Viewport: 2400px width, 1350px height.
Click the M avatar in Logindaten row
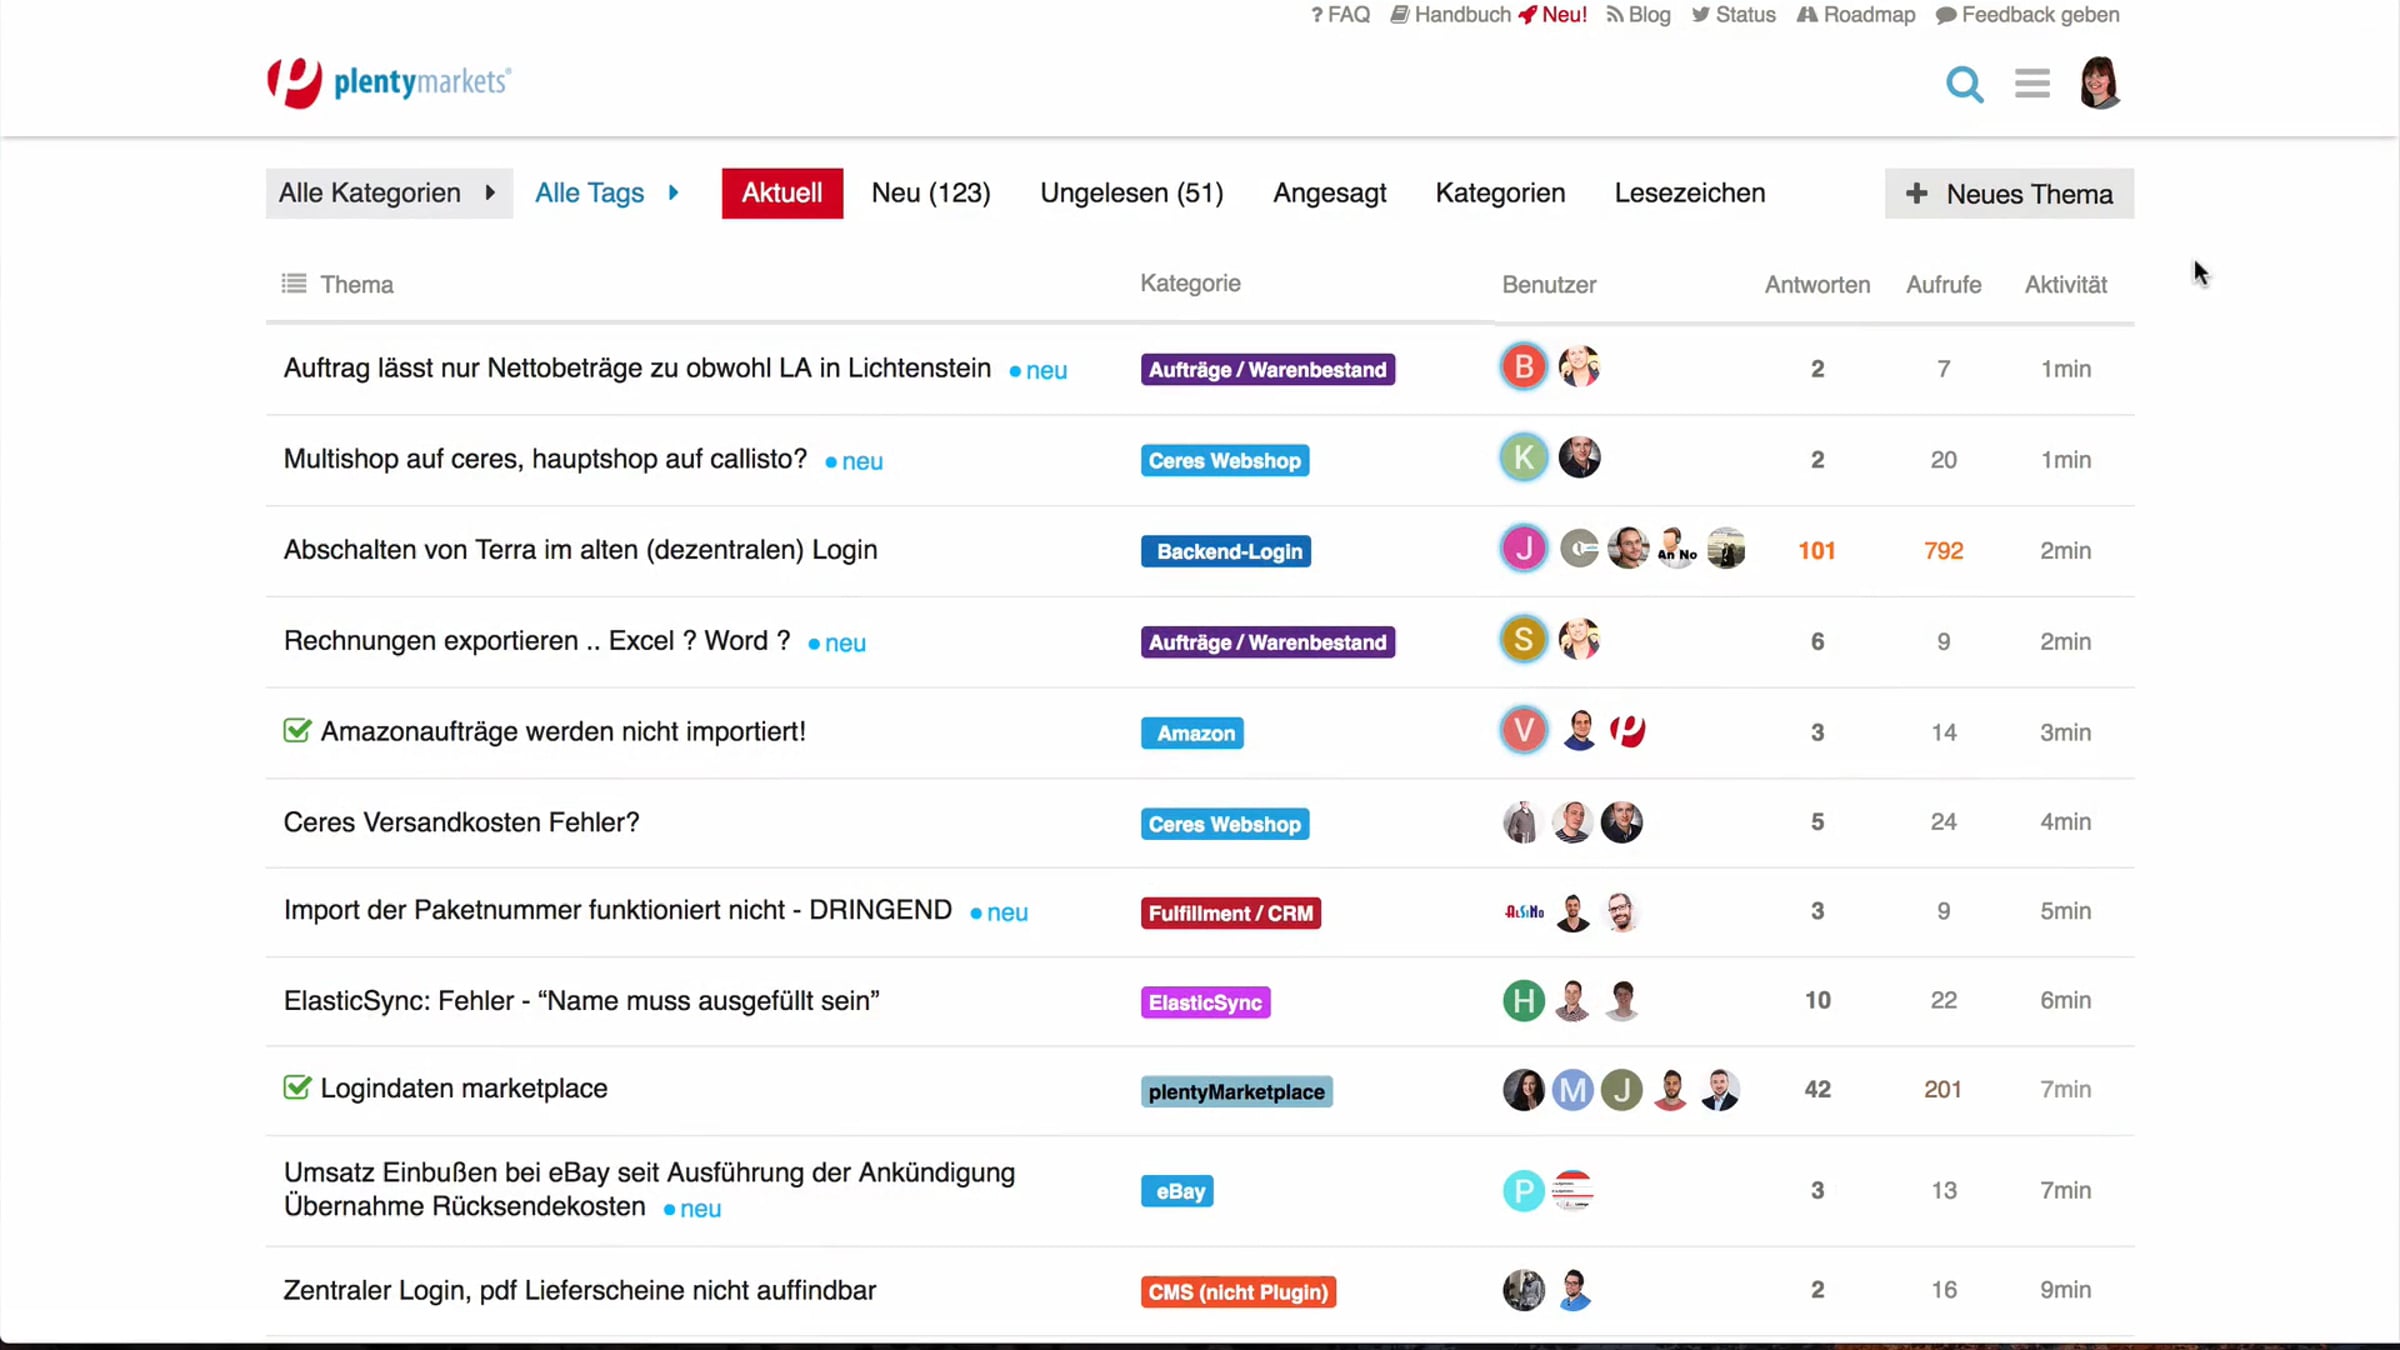click(1573, 1090)
